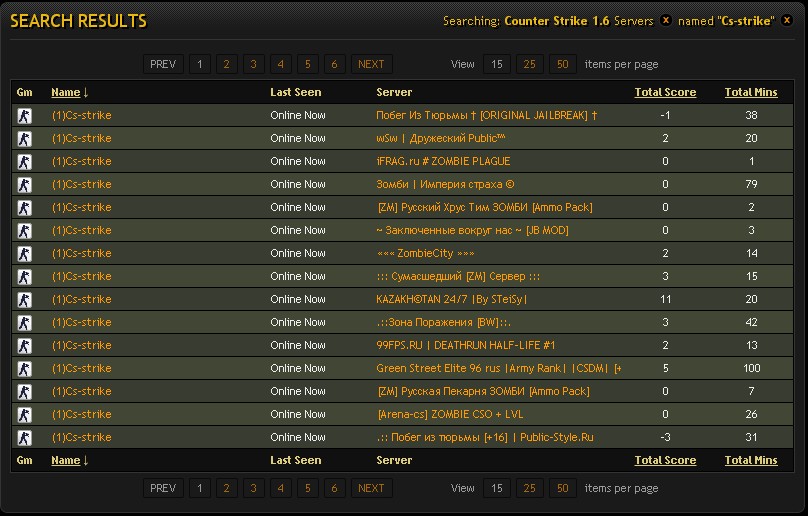Sort by Total Score in the top table header
Image resolution: width=808 pixels, height=516 pixels.
665,92
